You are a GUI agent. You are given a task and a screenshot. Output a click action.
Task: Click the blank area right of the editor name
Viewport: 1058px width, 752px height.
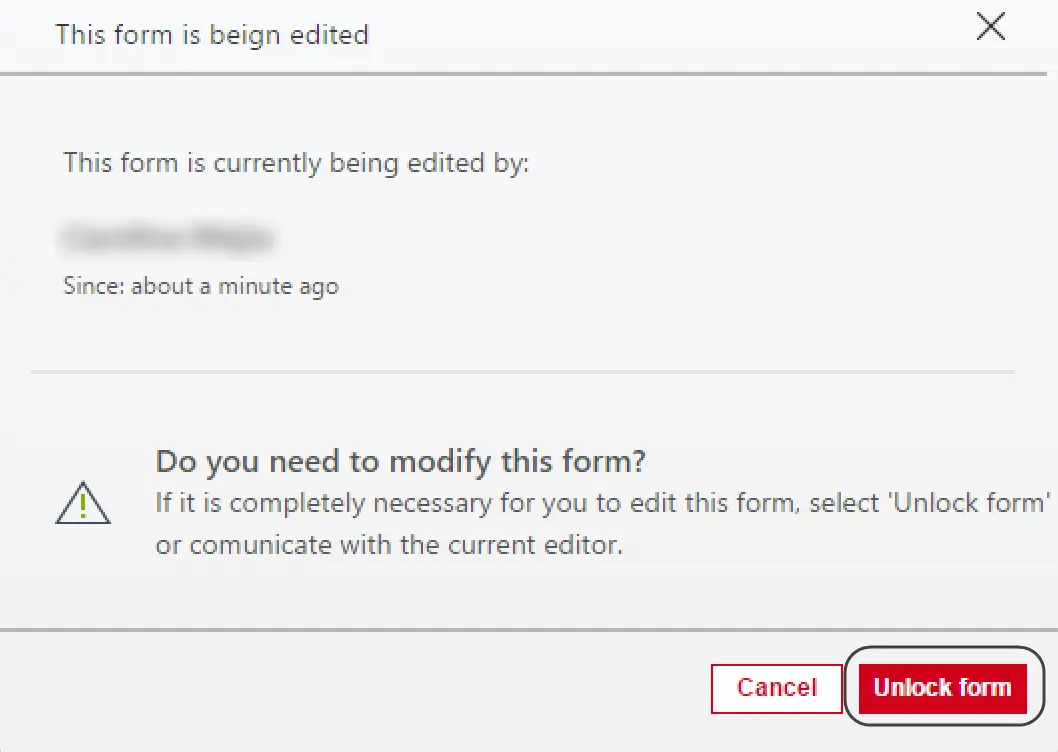pyautogui.click(x=641, y=237)
